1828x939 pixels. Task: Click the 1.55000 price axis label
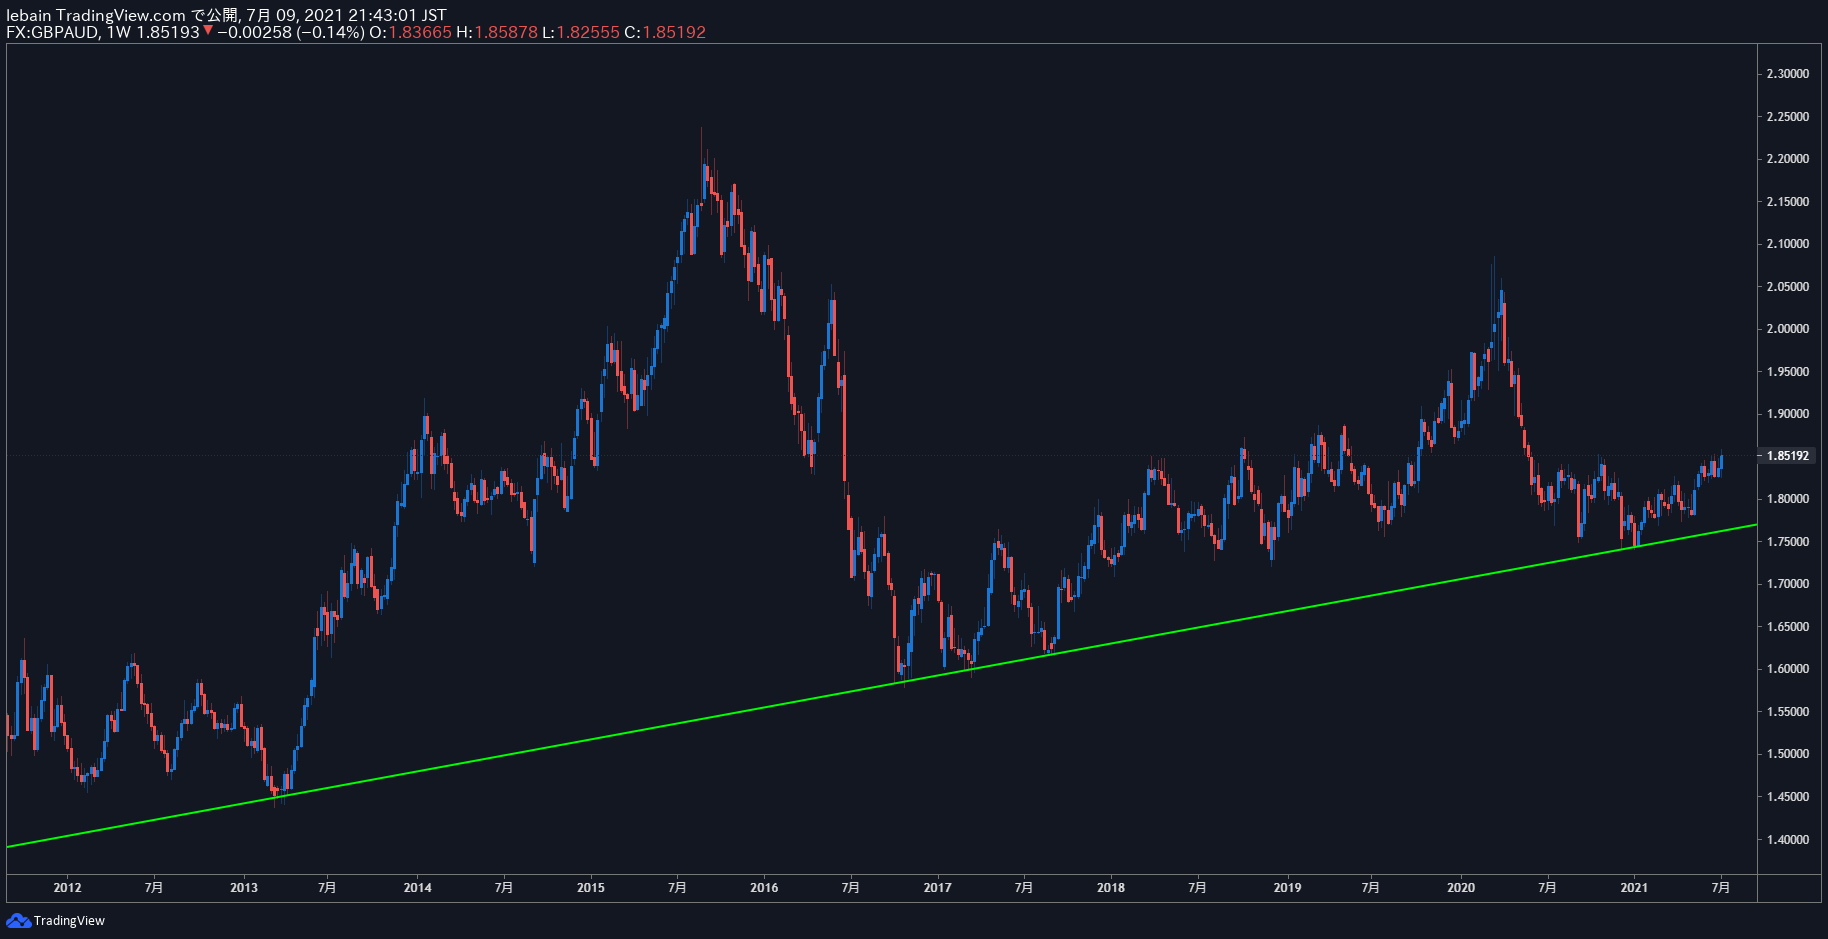(x=1788, y=712)
